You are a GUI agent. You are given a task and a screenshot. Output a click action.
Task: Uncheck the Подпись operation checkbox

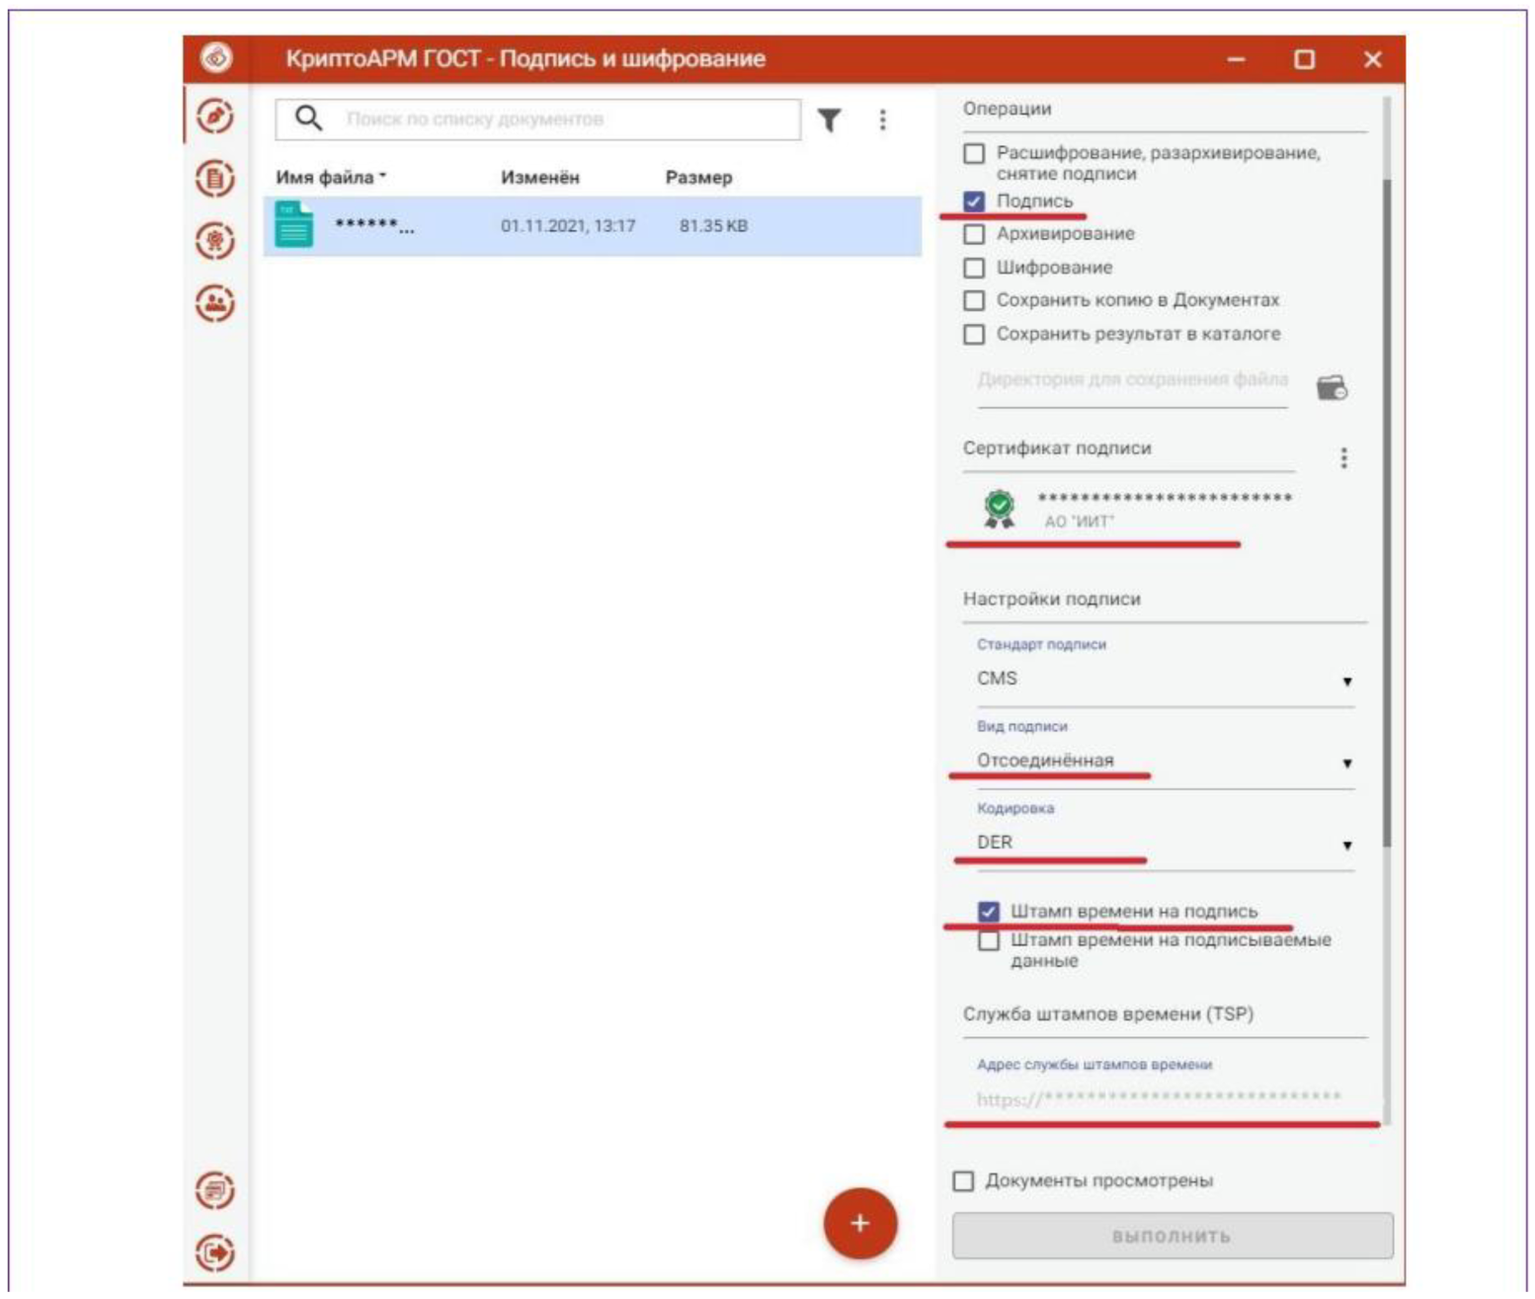pos(974,202)
